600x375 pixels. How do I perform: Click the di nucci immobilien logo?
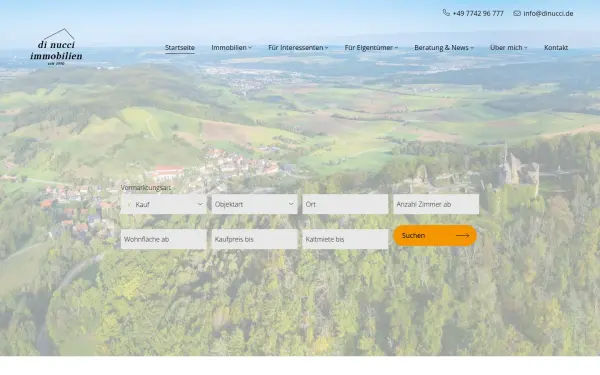tap(56, 47)
